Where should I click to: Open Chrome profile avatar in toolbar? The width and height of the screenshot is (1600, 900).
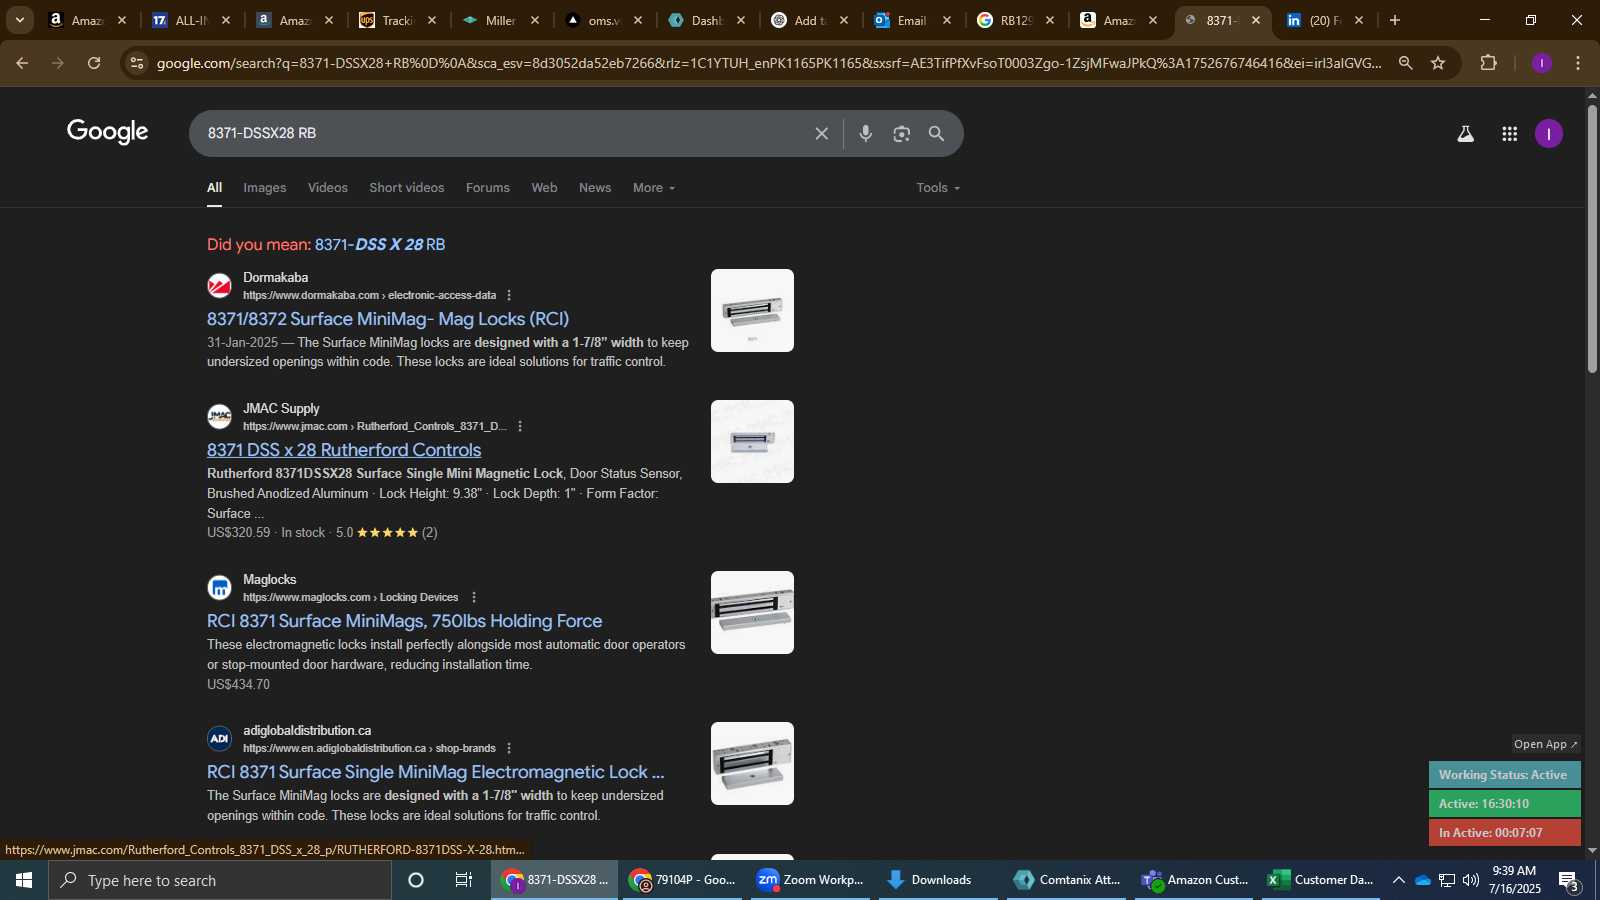[x=1542, y=63]
